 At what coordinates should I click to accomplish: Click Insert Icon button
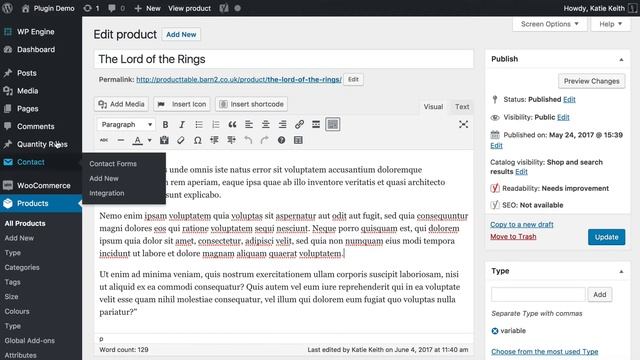pyautogui.click(x=182, y=104)
